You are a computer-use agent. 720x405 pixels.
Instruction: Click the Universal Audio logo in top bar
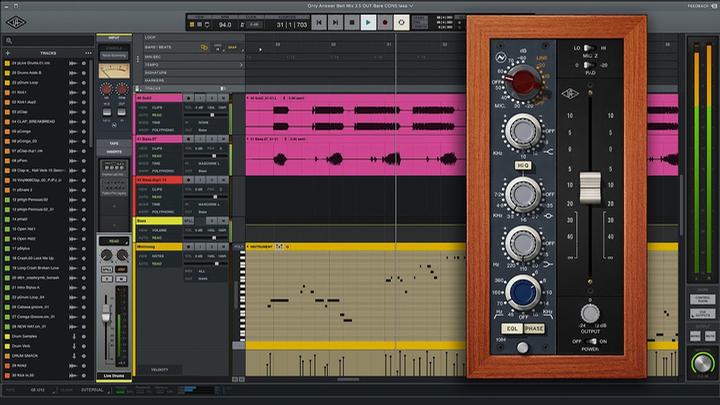coord(16,22)
